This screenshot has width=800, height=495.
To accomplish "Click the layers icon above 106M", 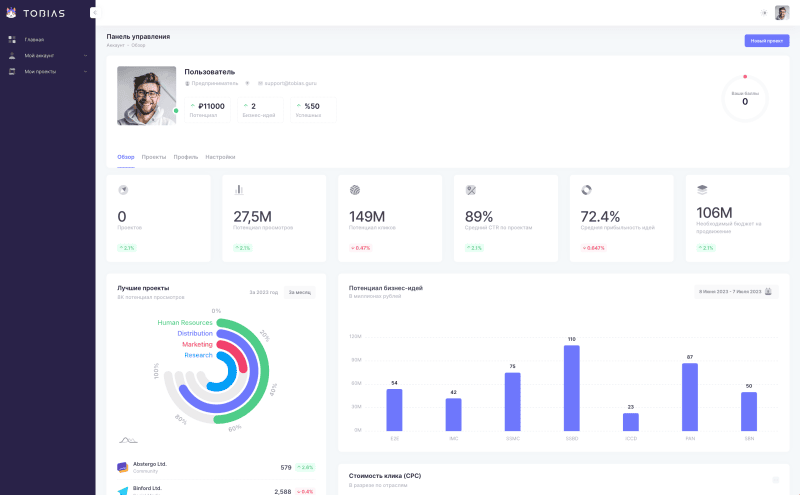I will coord(702,189).
